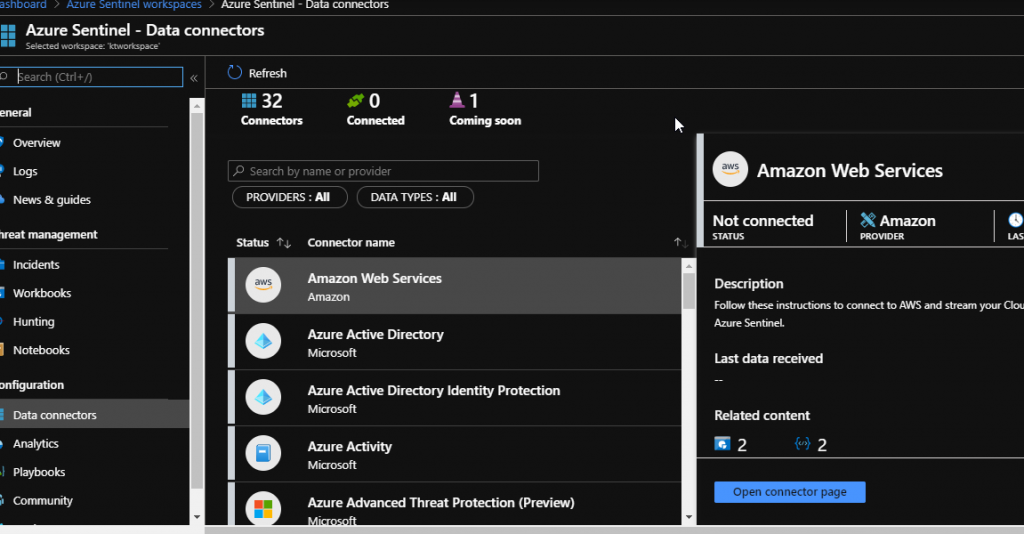Click the Azure Activity book icon
The height and width of the screenshot is (534, 1024).
click(x=263, y=454)
